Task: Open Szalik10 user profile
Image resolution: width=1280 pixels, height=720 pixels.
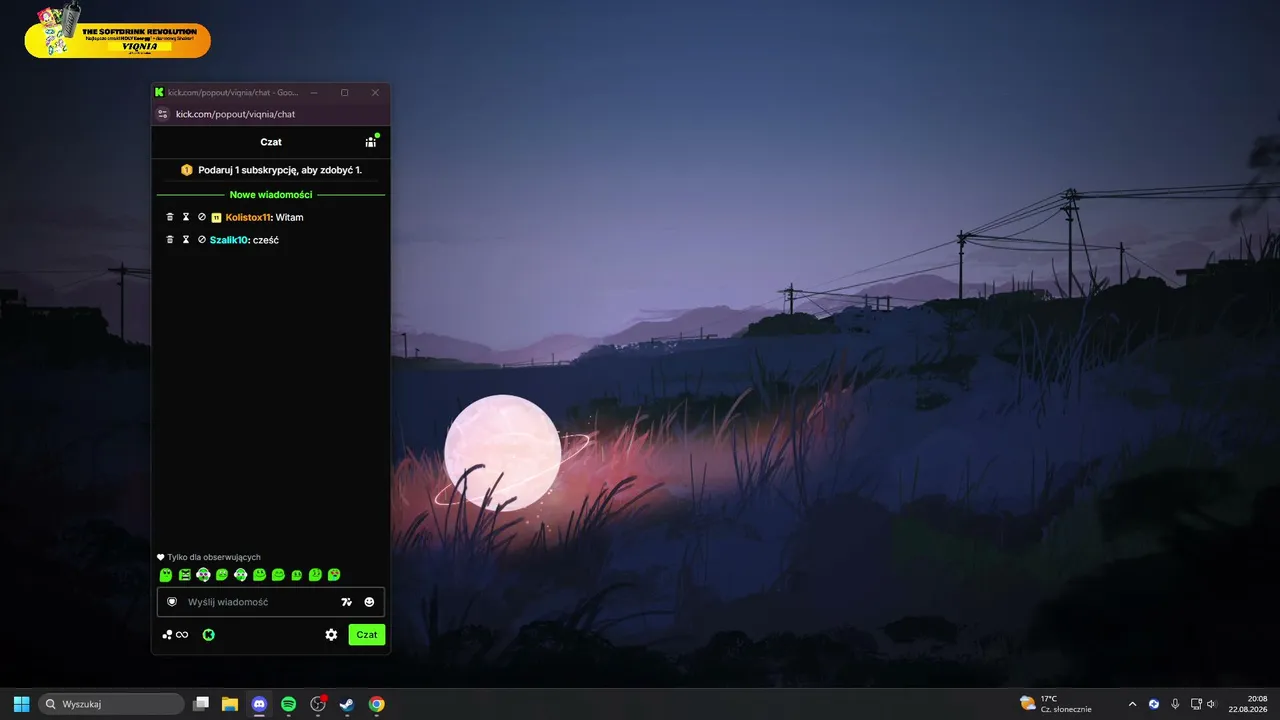Action: [x=229, y=240]
